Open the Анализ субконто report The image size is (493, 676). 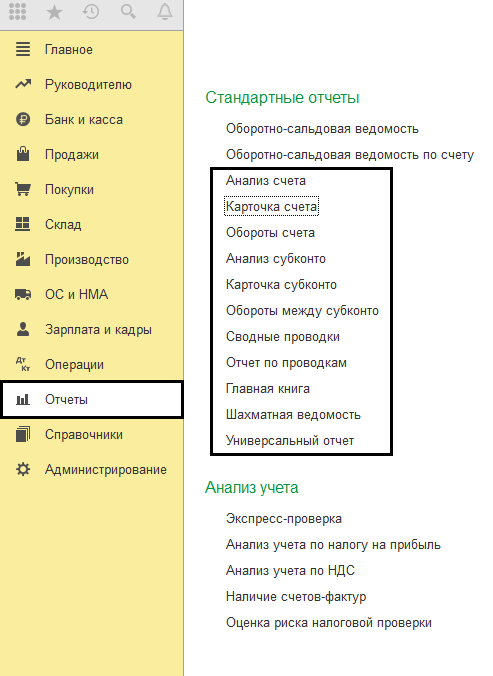click(276, 259)
